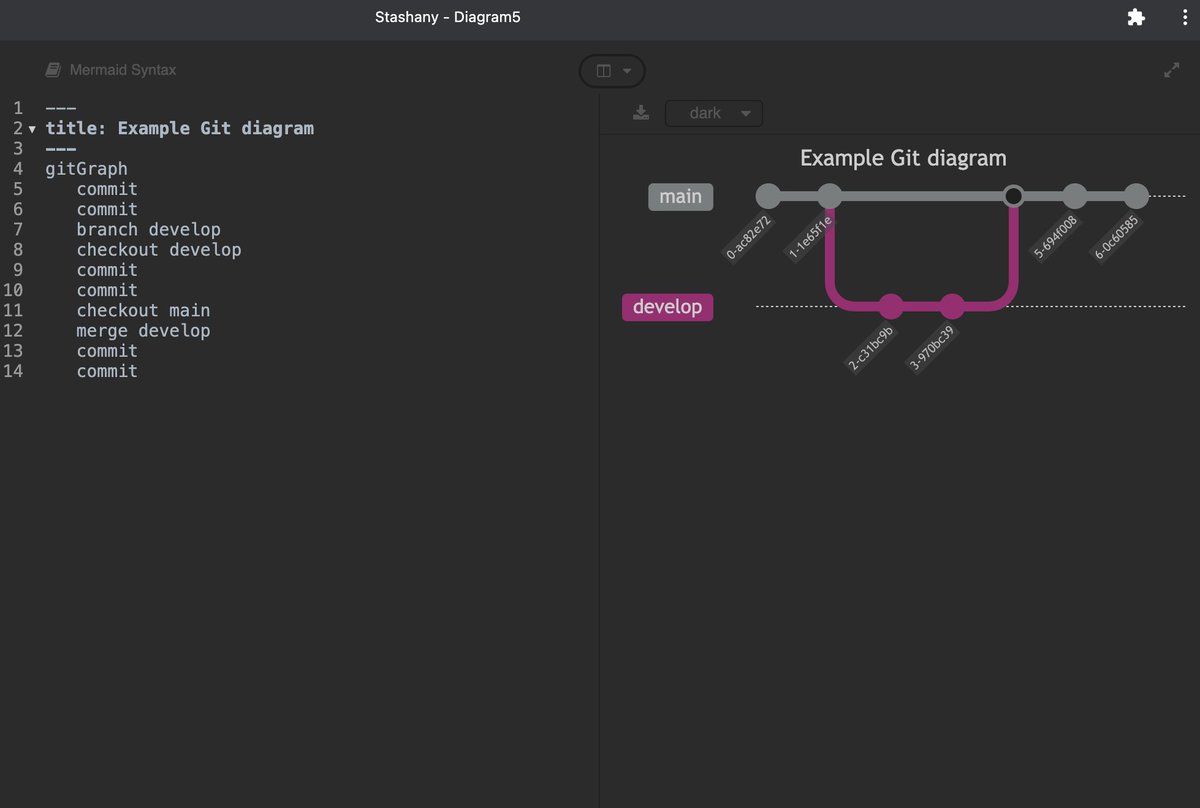Image resolution: width=1200 pixels, height=808 pixels.
Task: Click line number 3 in the gutter
Action: point(17,149)
